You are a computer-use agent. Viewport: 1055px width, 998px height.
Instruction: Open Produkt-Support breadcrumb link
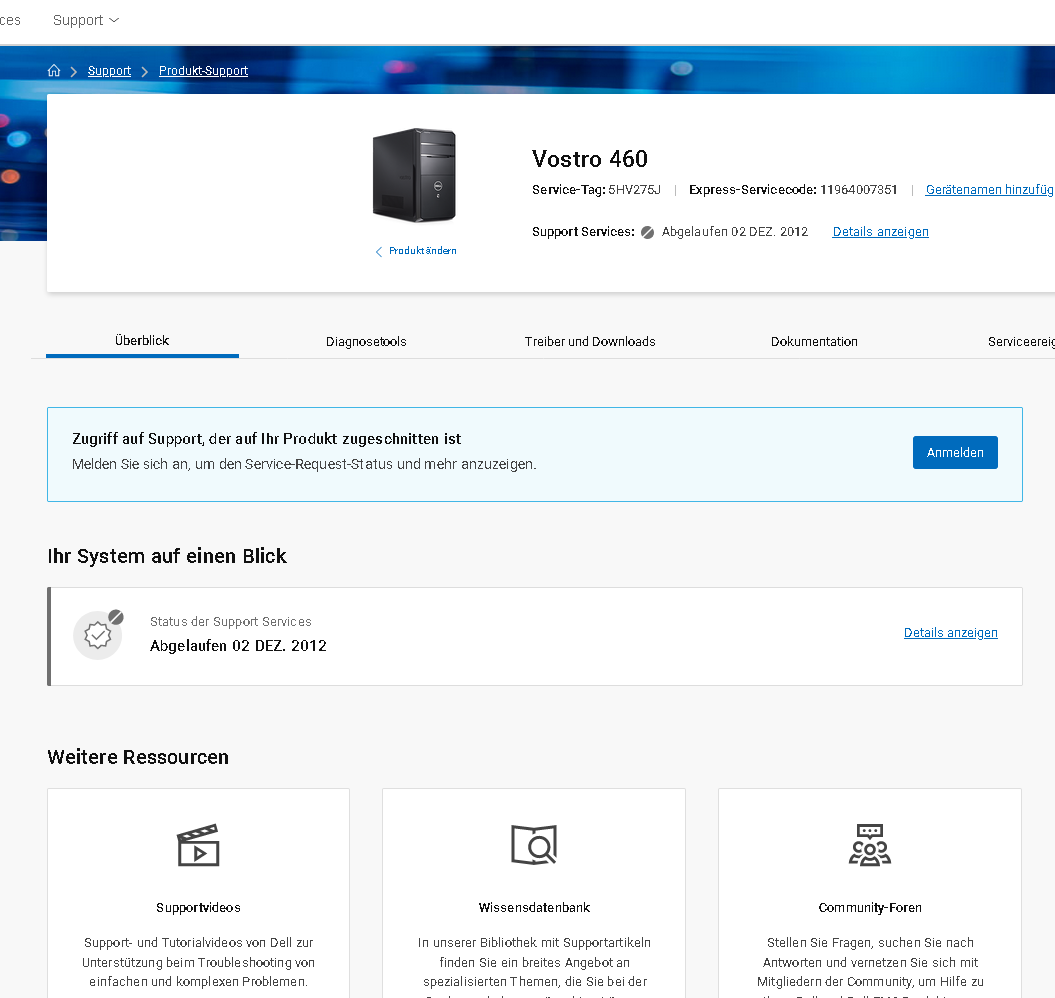203,71
